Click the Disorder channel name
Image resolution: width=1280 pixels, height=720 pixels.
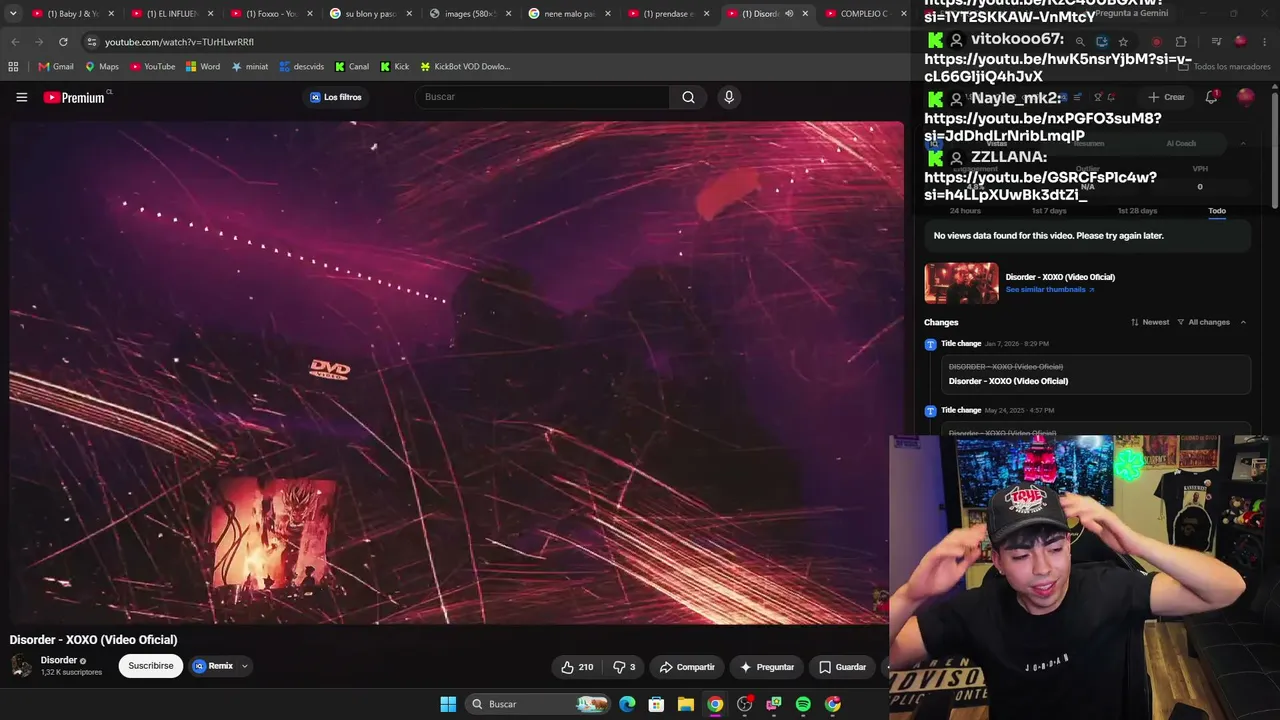tap(59, 660)
